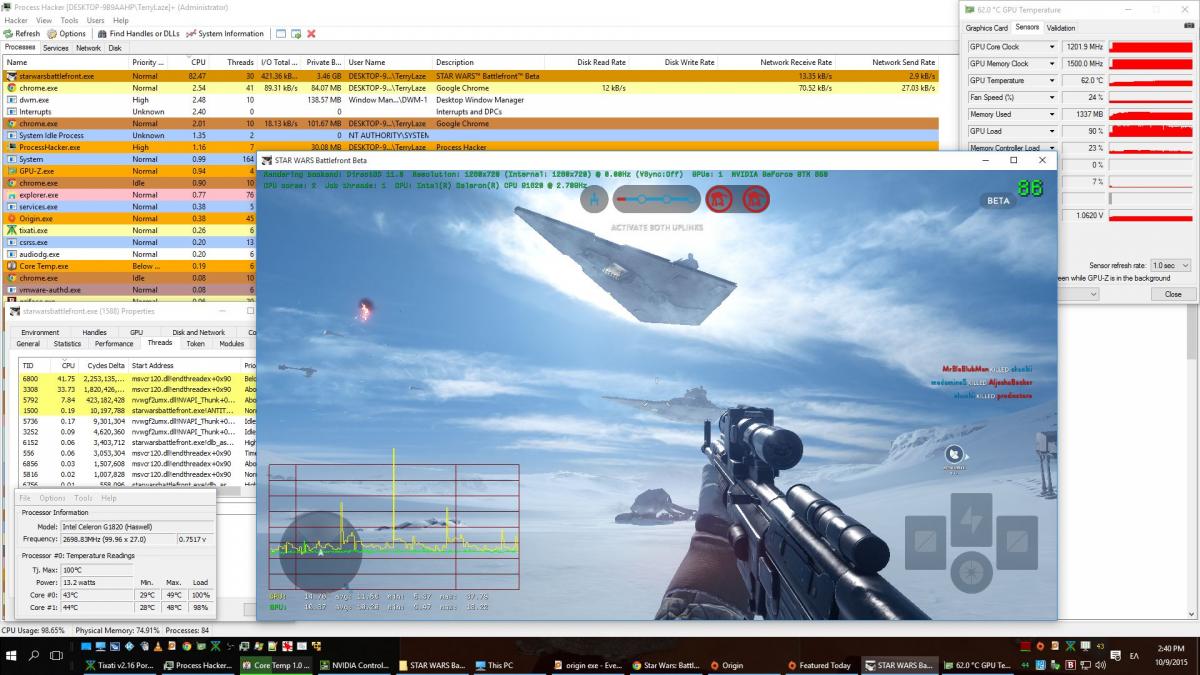The image size is (1200, 675).
Task: Select the GPU-Z.exe process icon
Action: pos(12,171)
